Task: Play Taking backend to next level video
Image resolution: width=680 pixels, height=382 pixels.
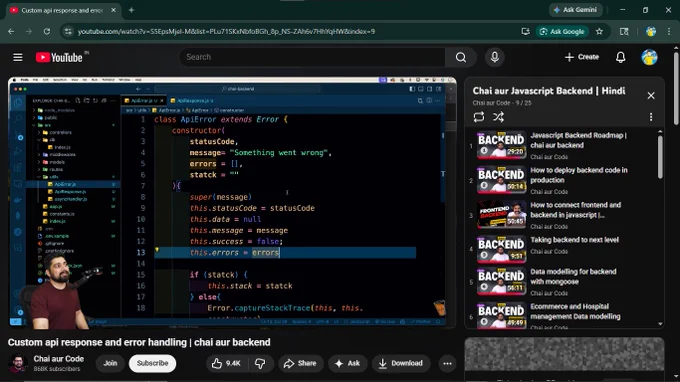Action: [x=564, y=249]
